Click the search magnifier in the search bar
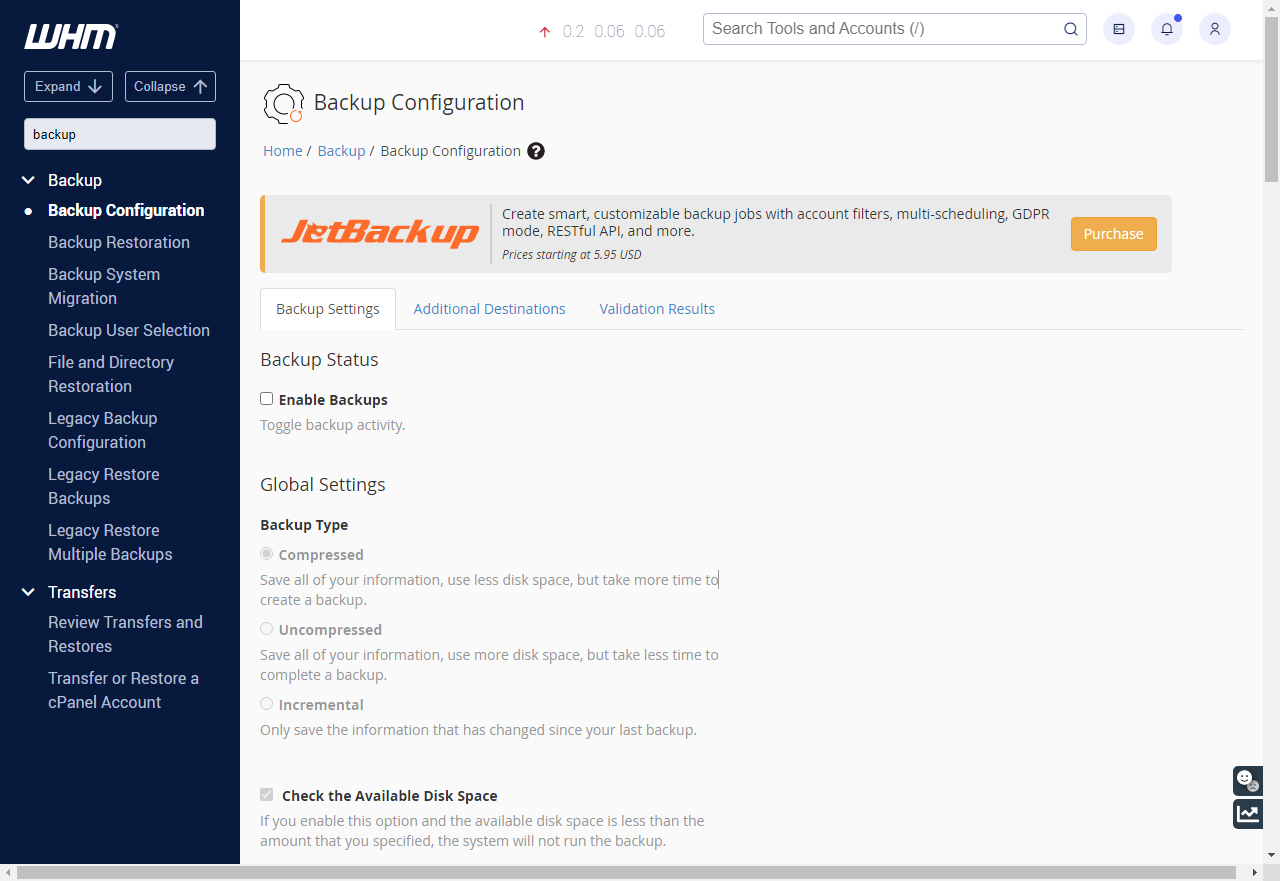Screen dimensions: 1280x881 1070,29
